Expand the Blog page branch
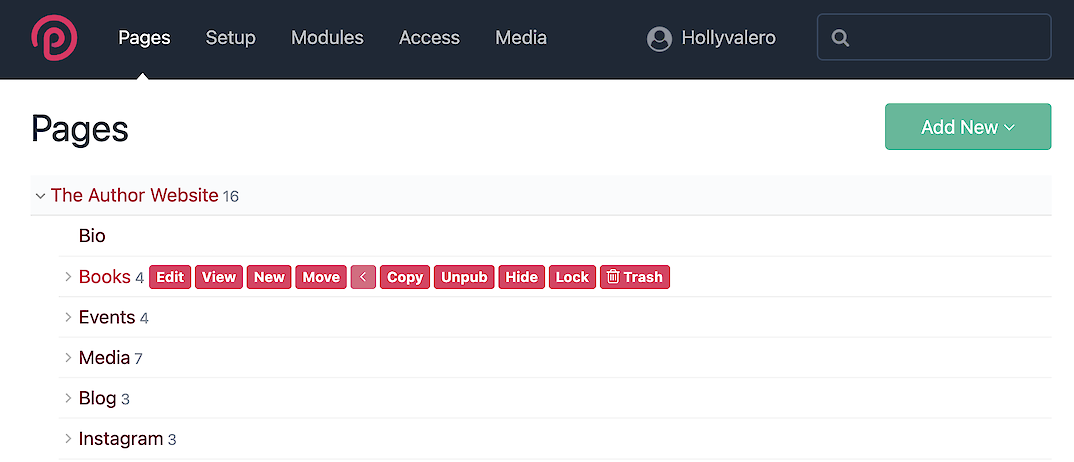This screenshot has width=1074, height=462. [x=68, y=399]
